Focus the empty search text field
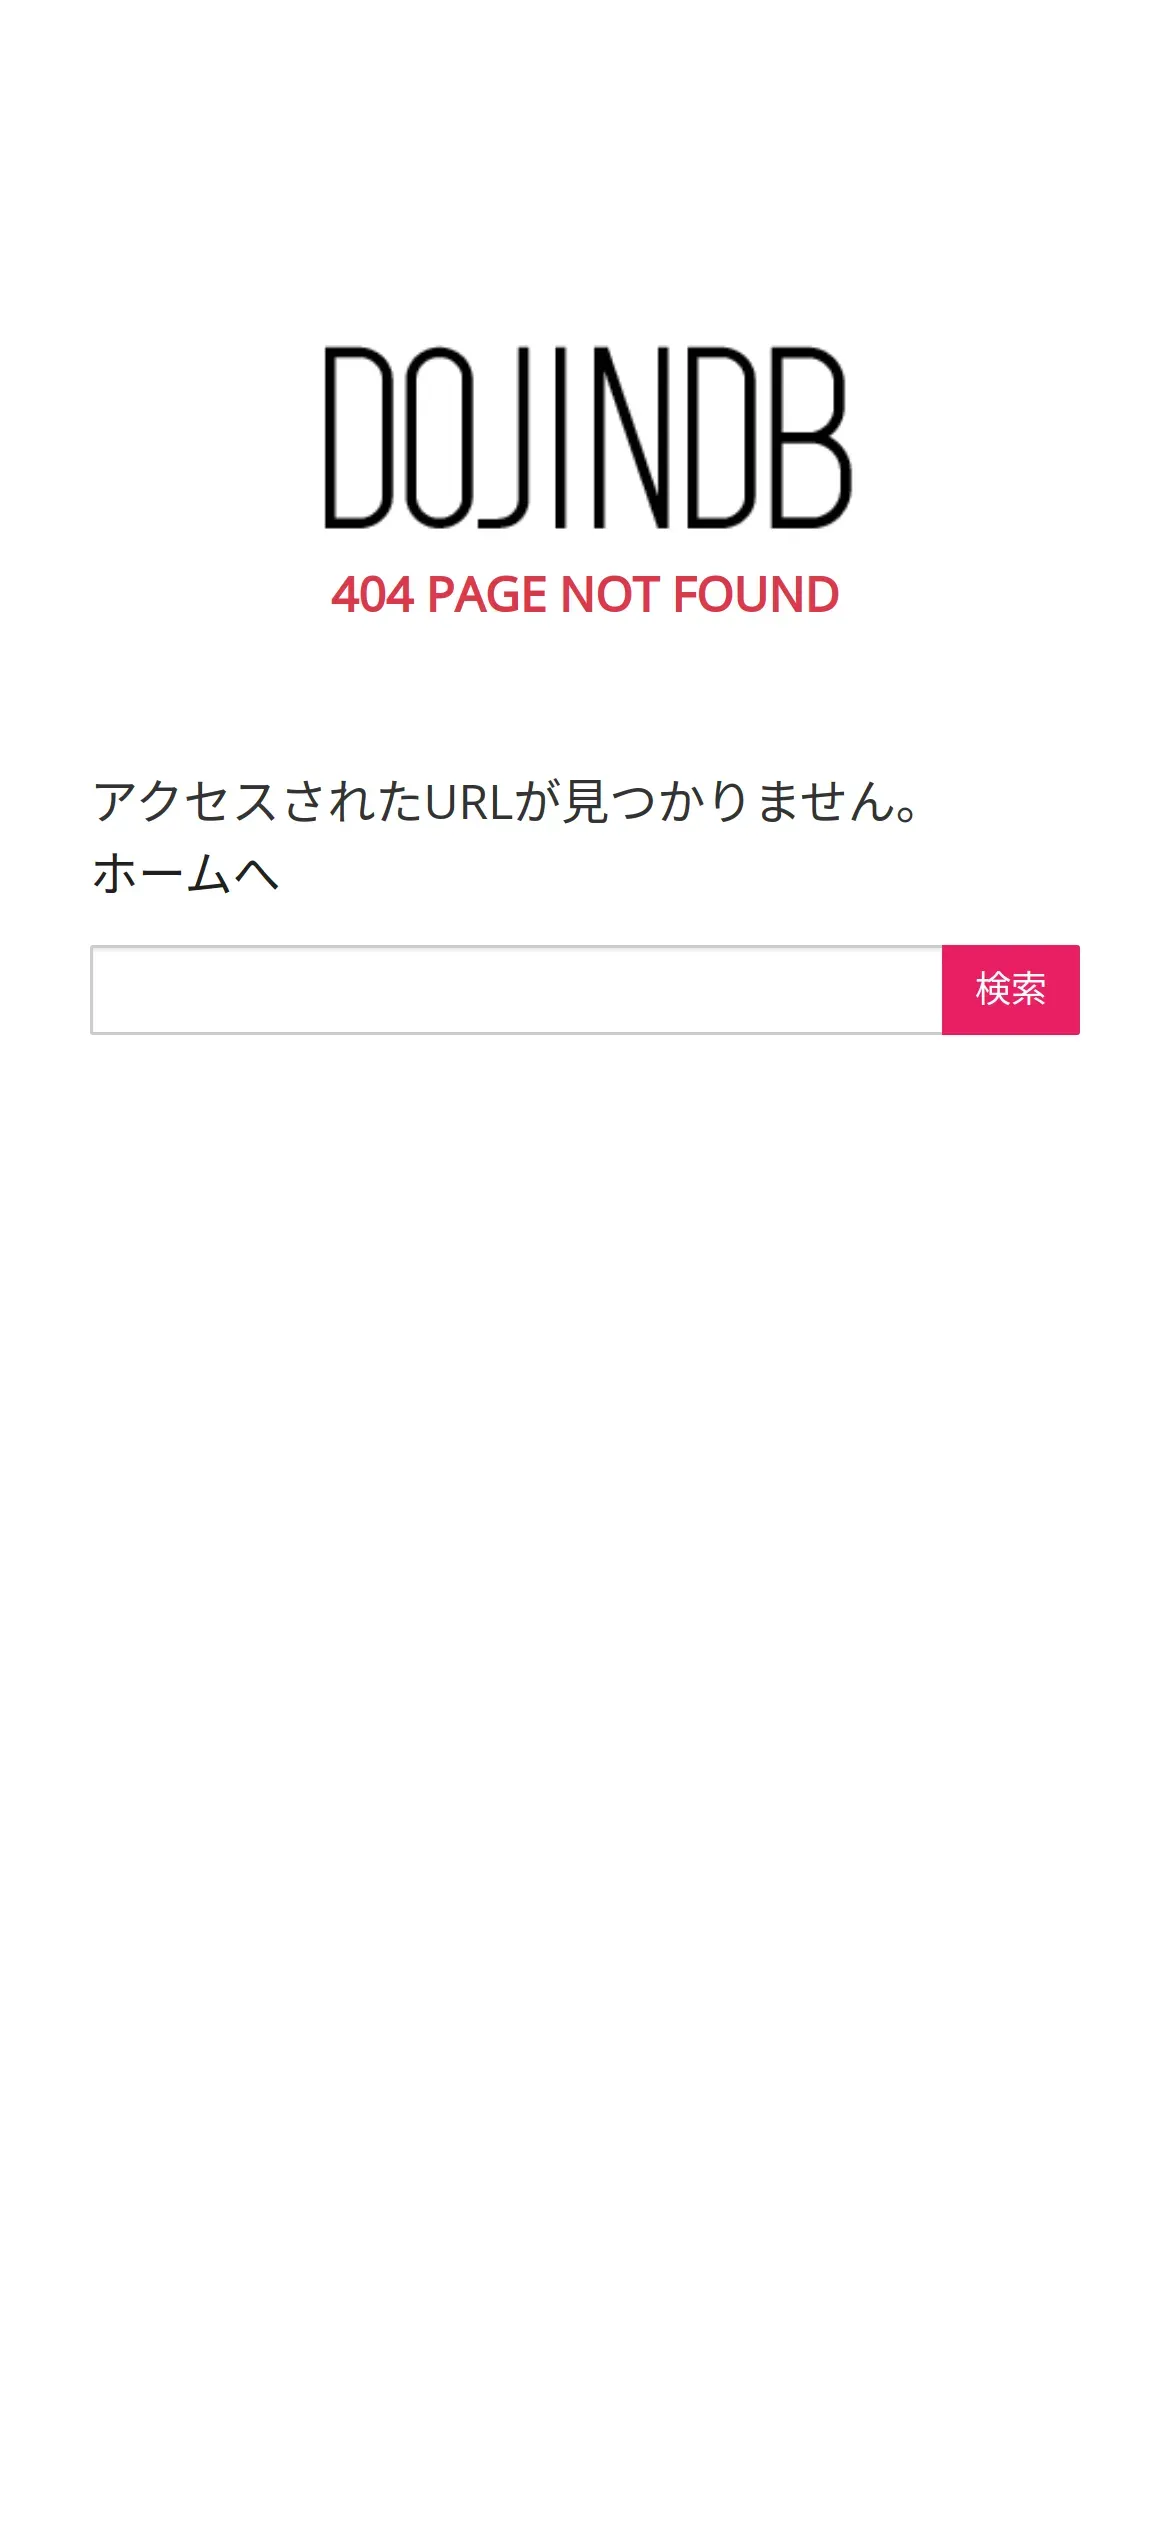The height and width of the screenshot is (2532, 1170). point(516,989)
